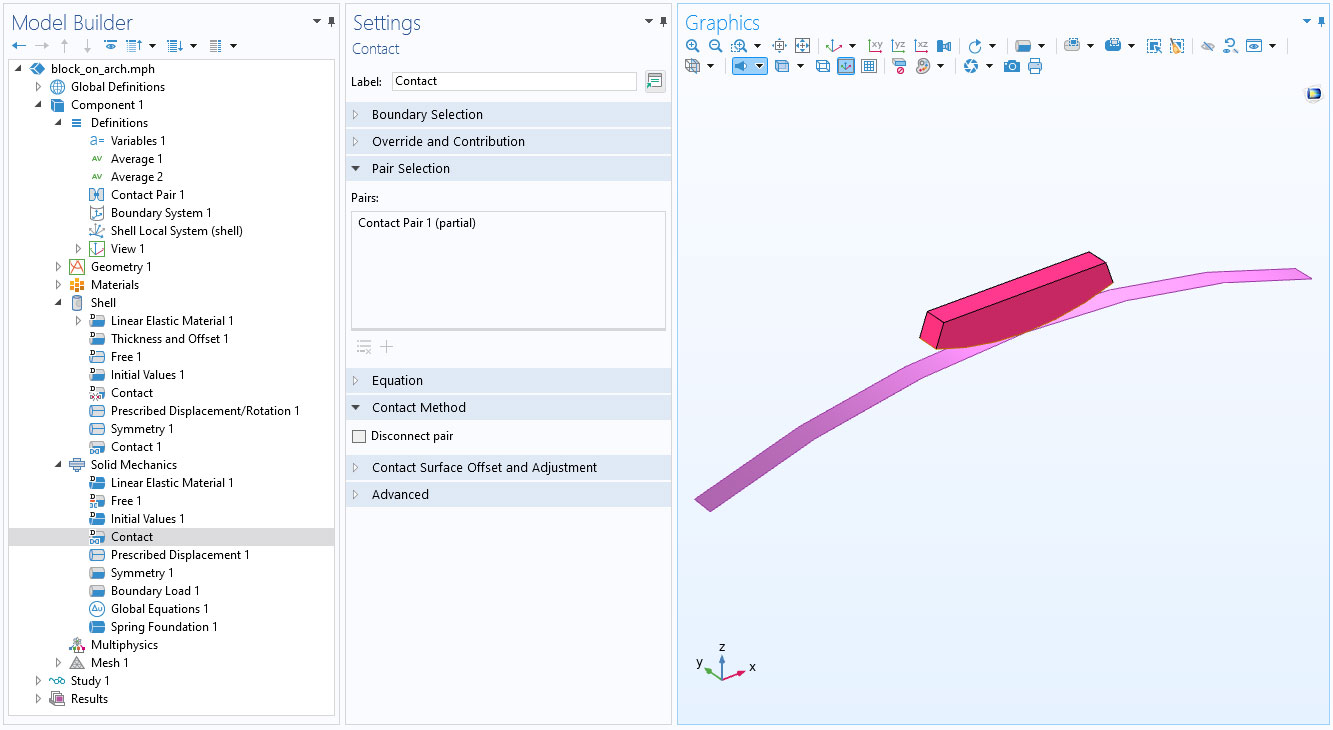Screen dimensions: 1333x730
Task: Click the Zoom In graphics icon
Action: (x=693, y=46)
